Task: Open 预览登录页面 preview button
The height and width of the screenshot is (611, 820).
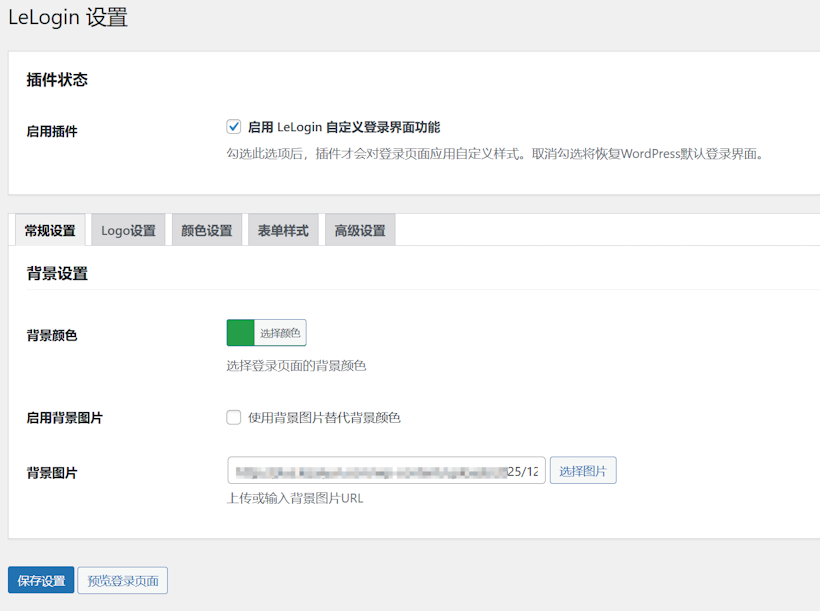Action: pos(123,581)
